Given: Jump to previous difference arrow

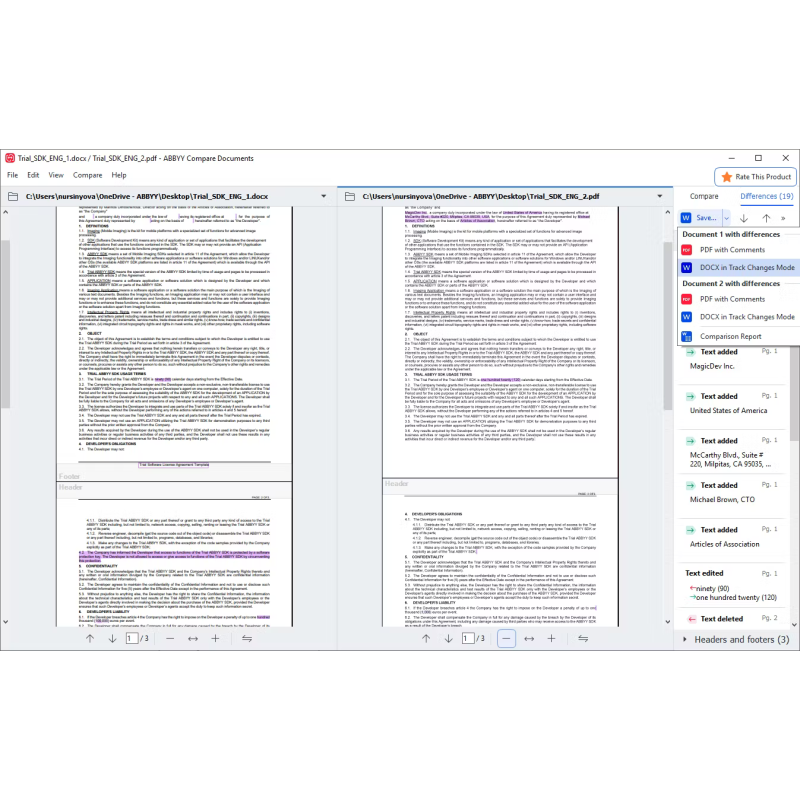Looking at the screenshot, I should [x=766, y=217].
